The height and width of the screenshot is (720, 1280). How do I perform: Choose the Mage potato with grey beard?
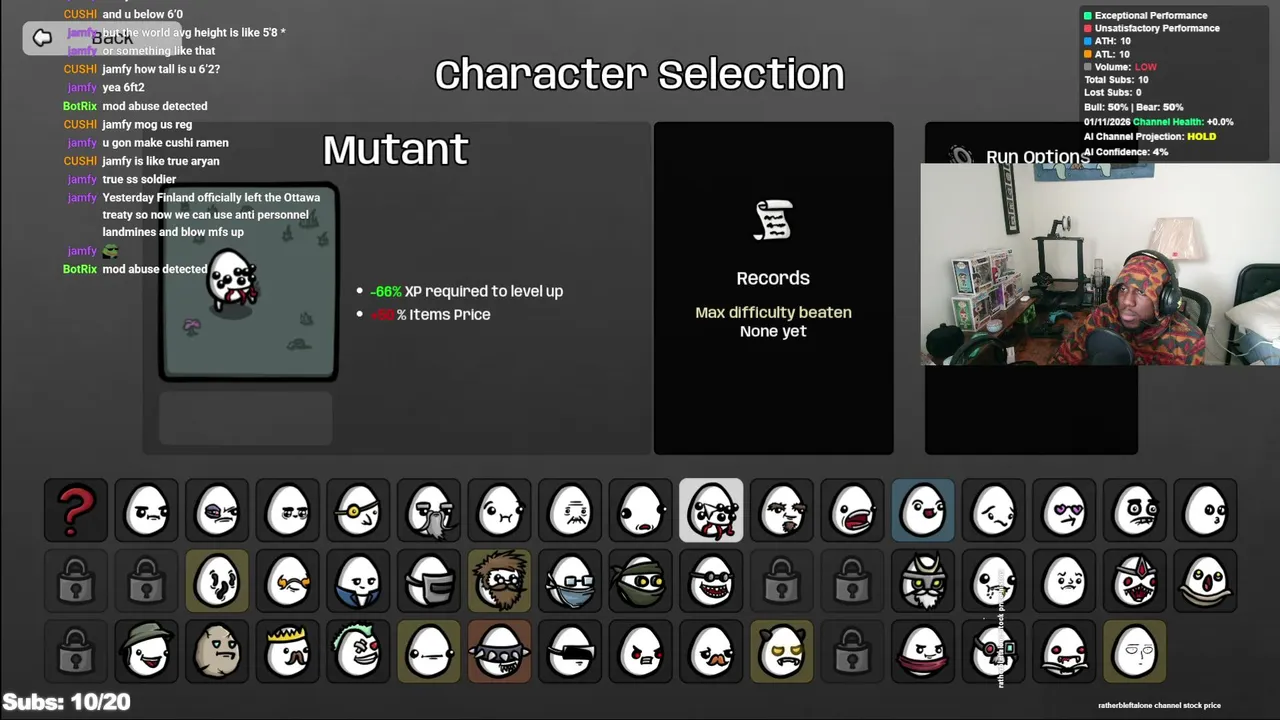429,510
